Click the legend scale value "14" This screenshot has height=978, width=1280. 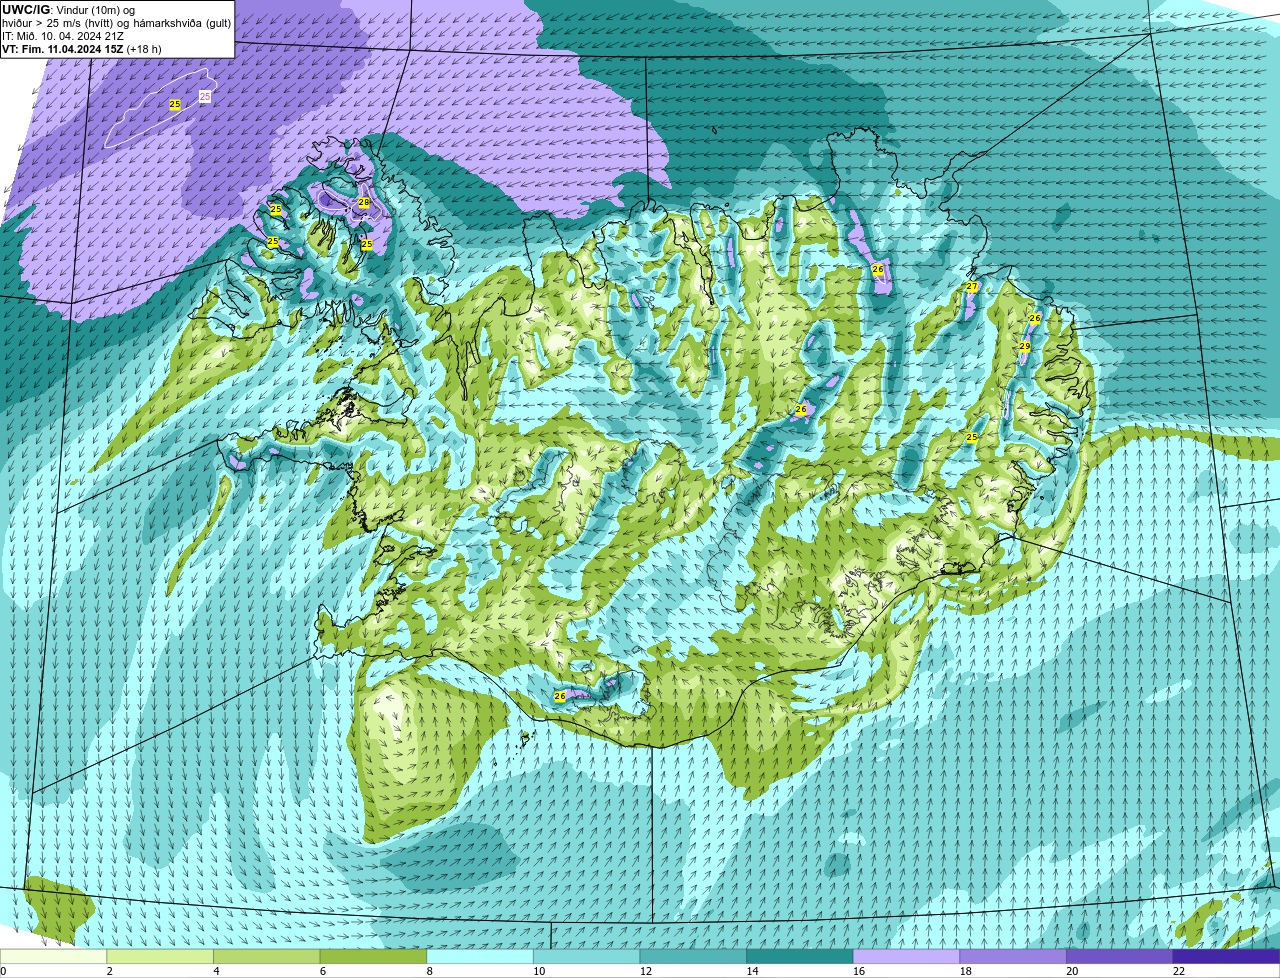pyautogui.click(x=752, y=971)
